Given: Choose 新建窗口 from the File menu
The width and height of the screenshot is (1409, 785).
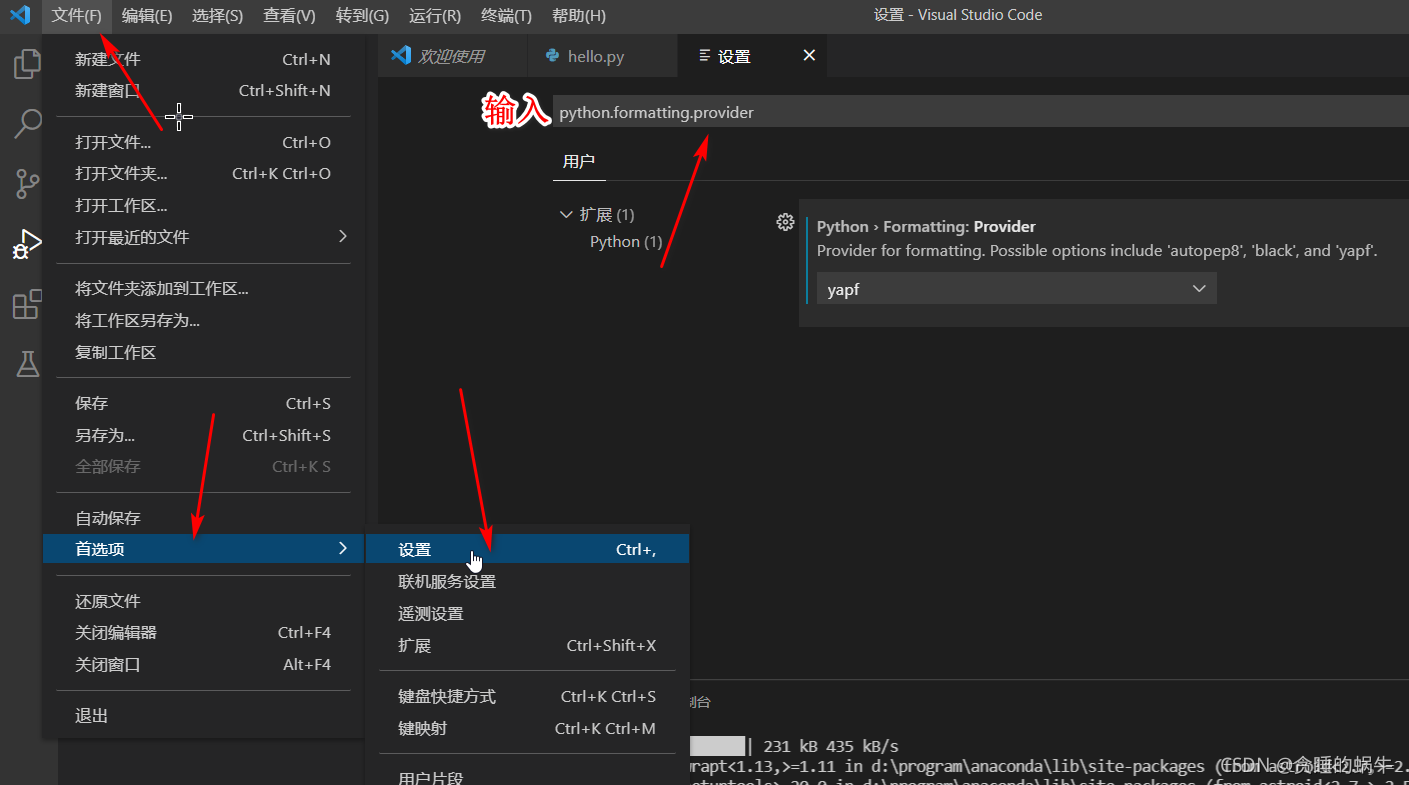Looking at the screenshot, I should click(x=203, y=90).
